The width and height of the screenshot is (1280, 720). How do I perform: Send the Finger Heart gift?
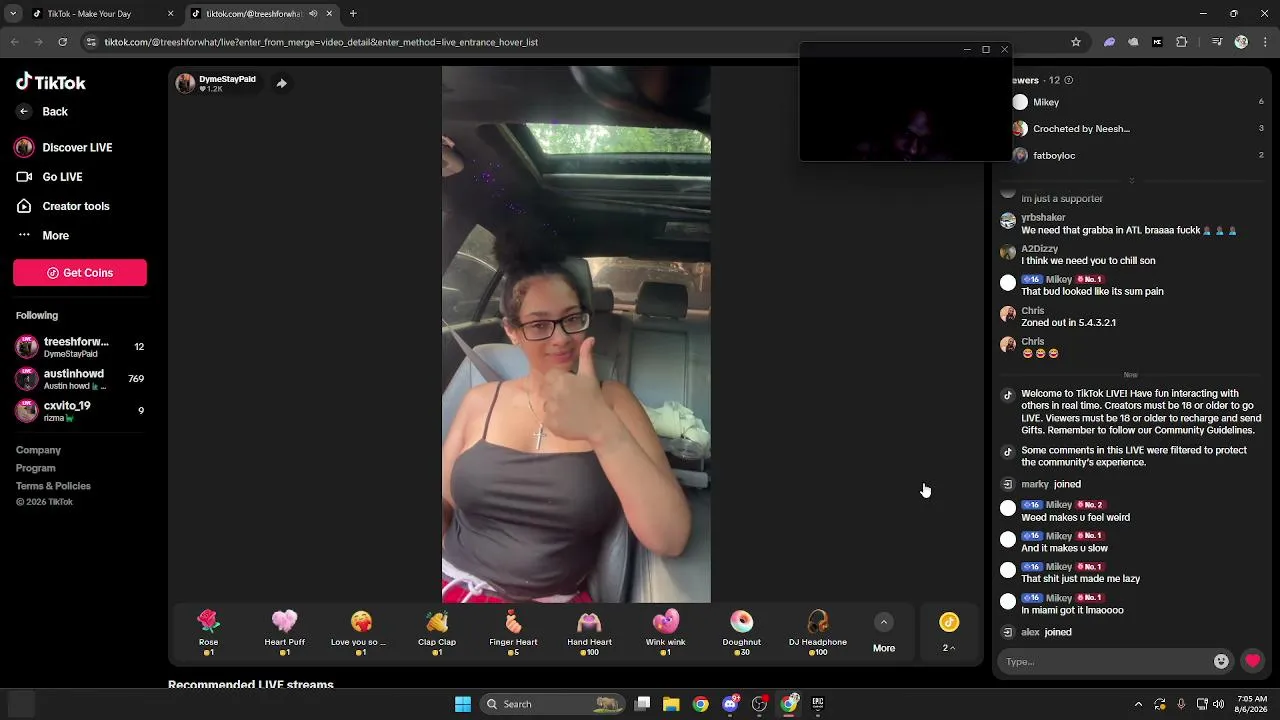(x=513, y=633)
